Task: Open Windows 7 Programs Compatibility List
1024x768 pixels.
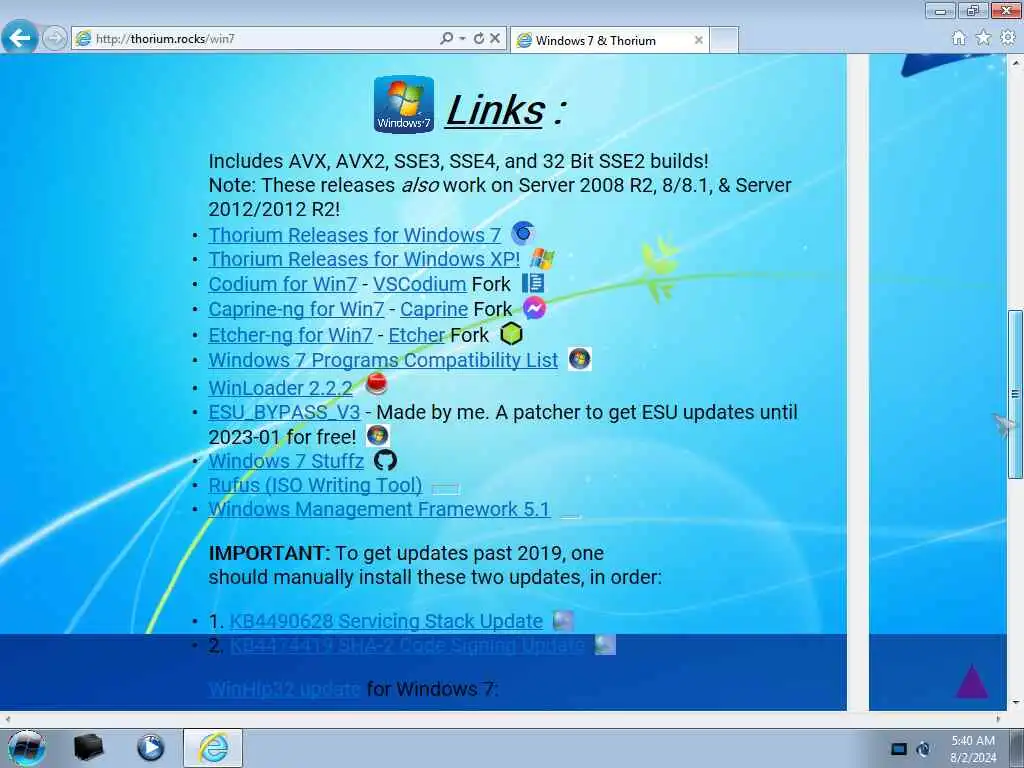Action: [x=383, y=360]
